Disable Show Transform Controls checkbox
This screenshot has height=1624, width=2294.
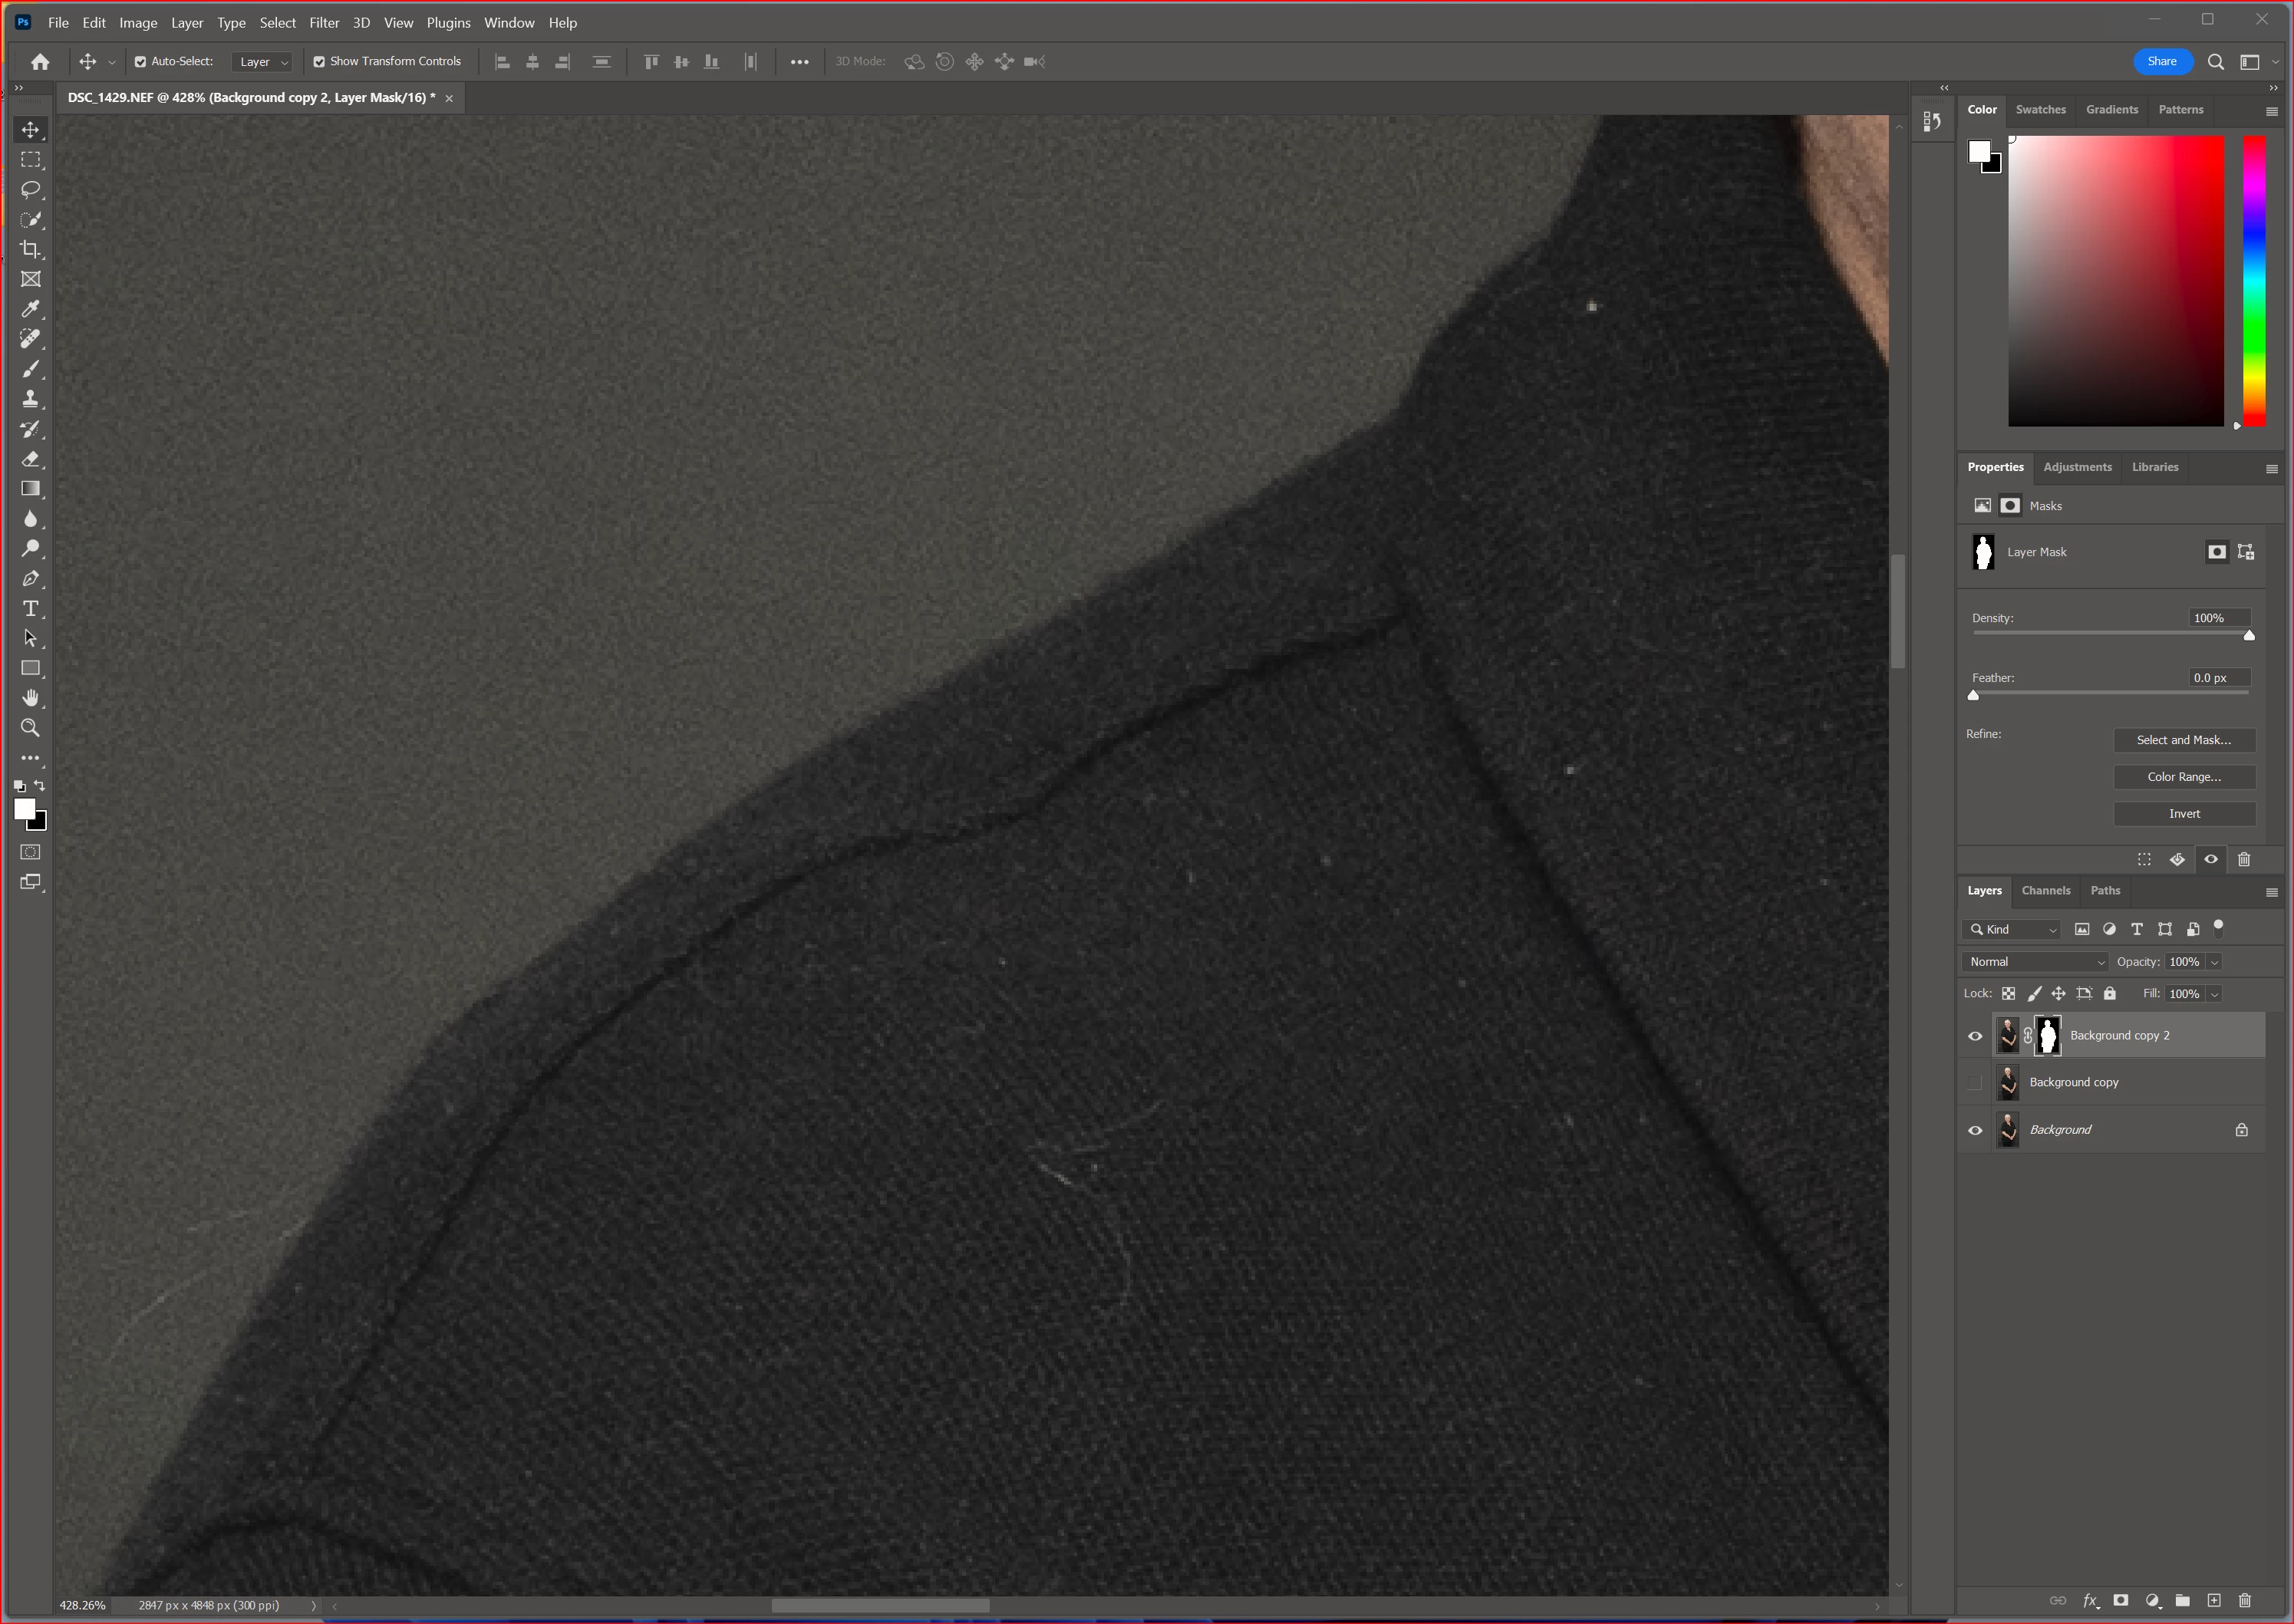319,62
